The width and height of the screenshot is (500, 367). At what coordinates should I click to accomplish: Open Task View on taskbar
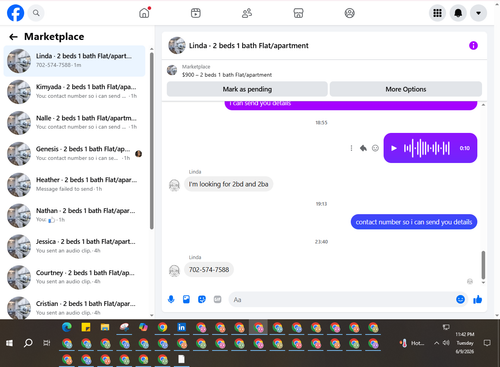pos(47,343)
